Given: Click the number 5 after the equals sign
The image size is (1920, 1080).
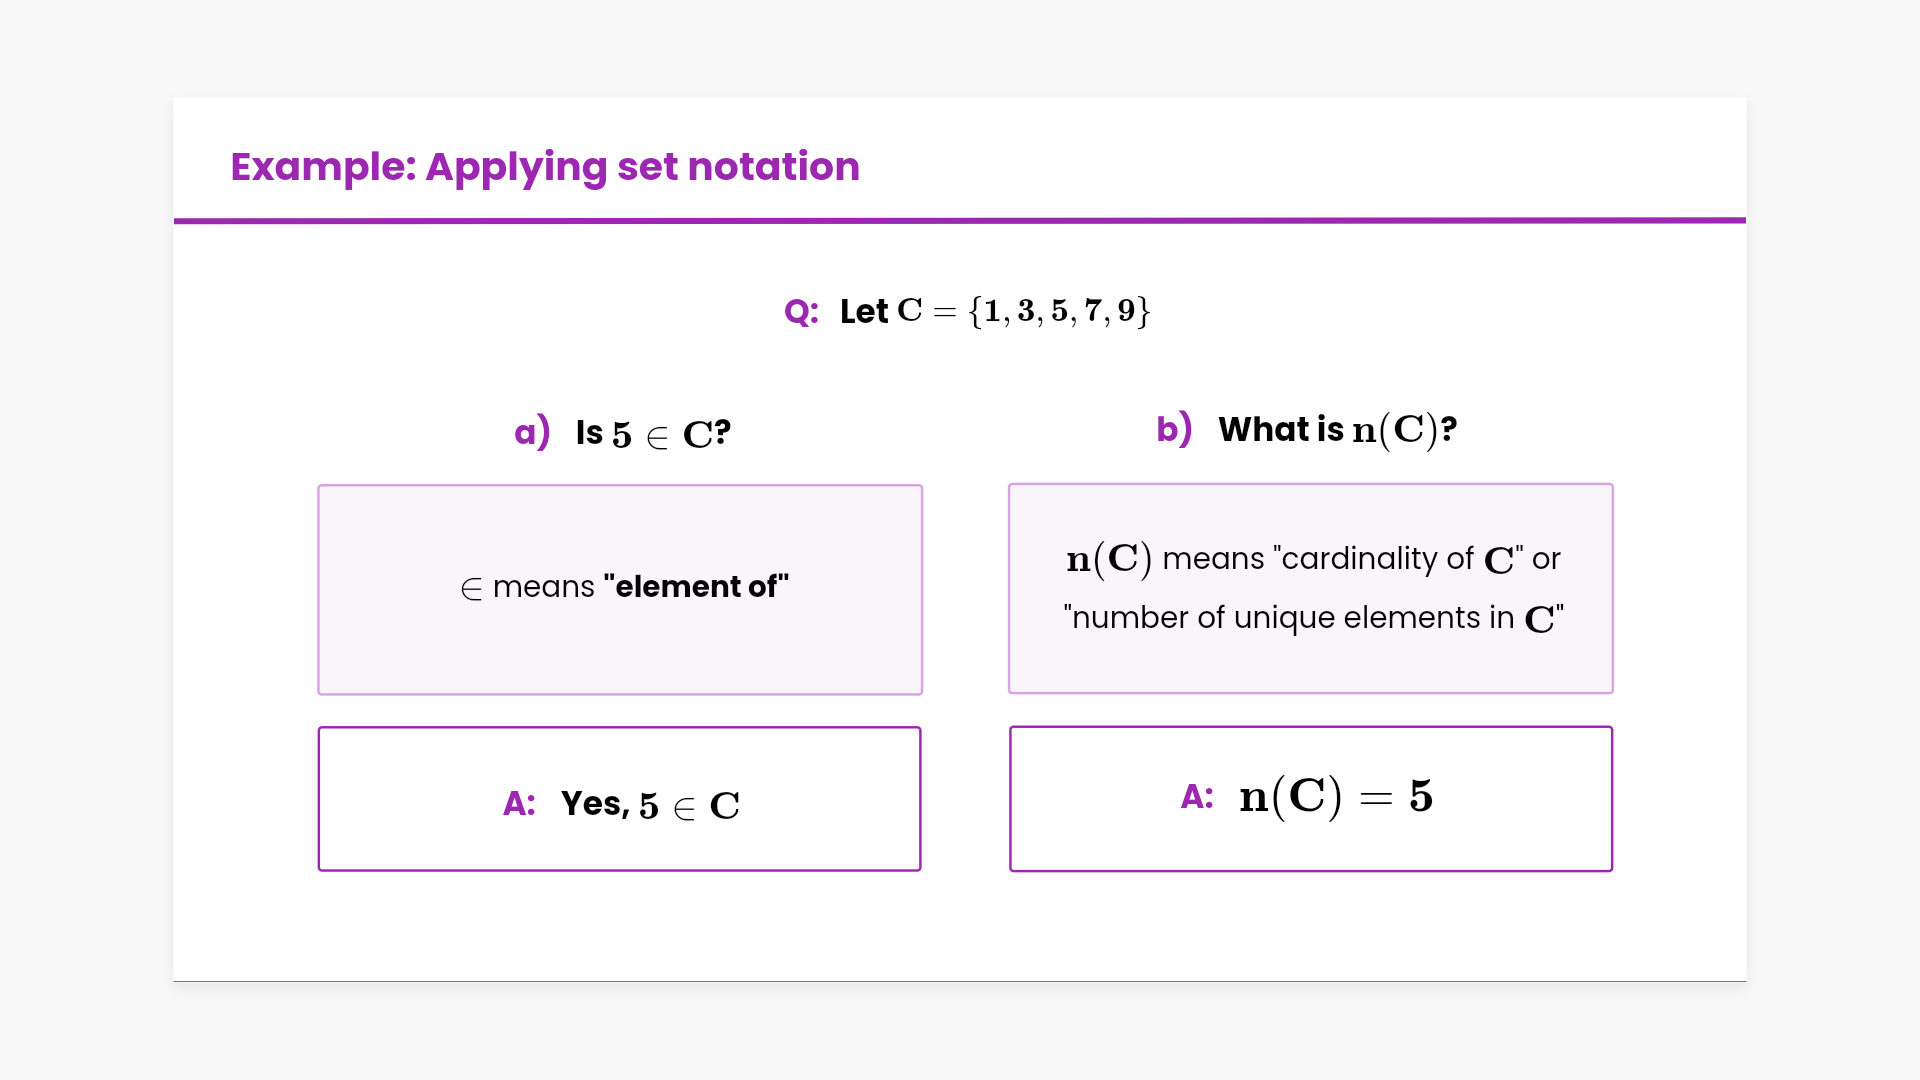Looking at the screenshot, I should (1421, 796).
